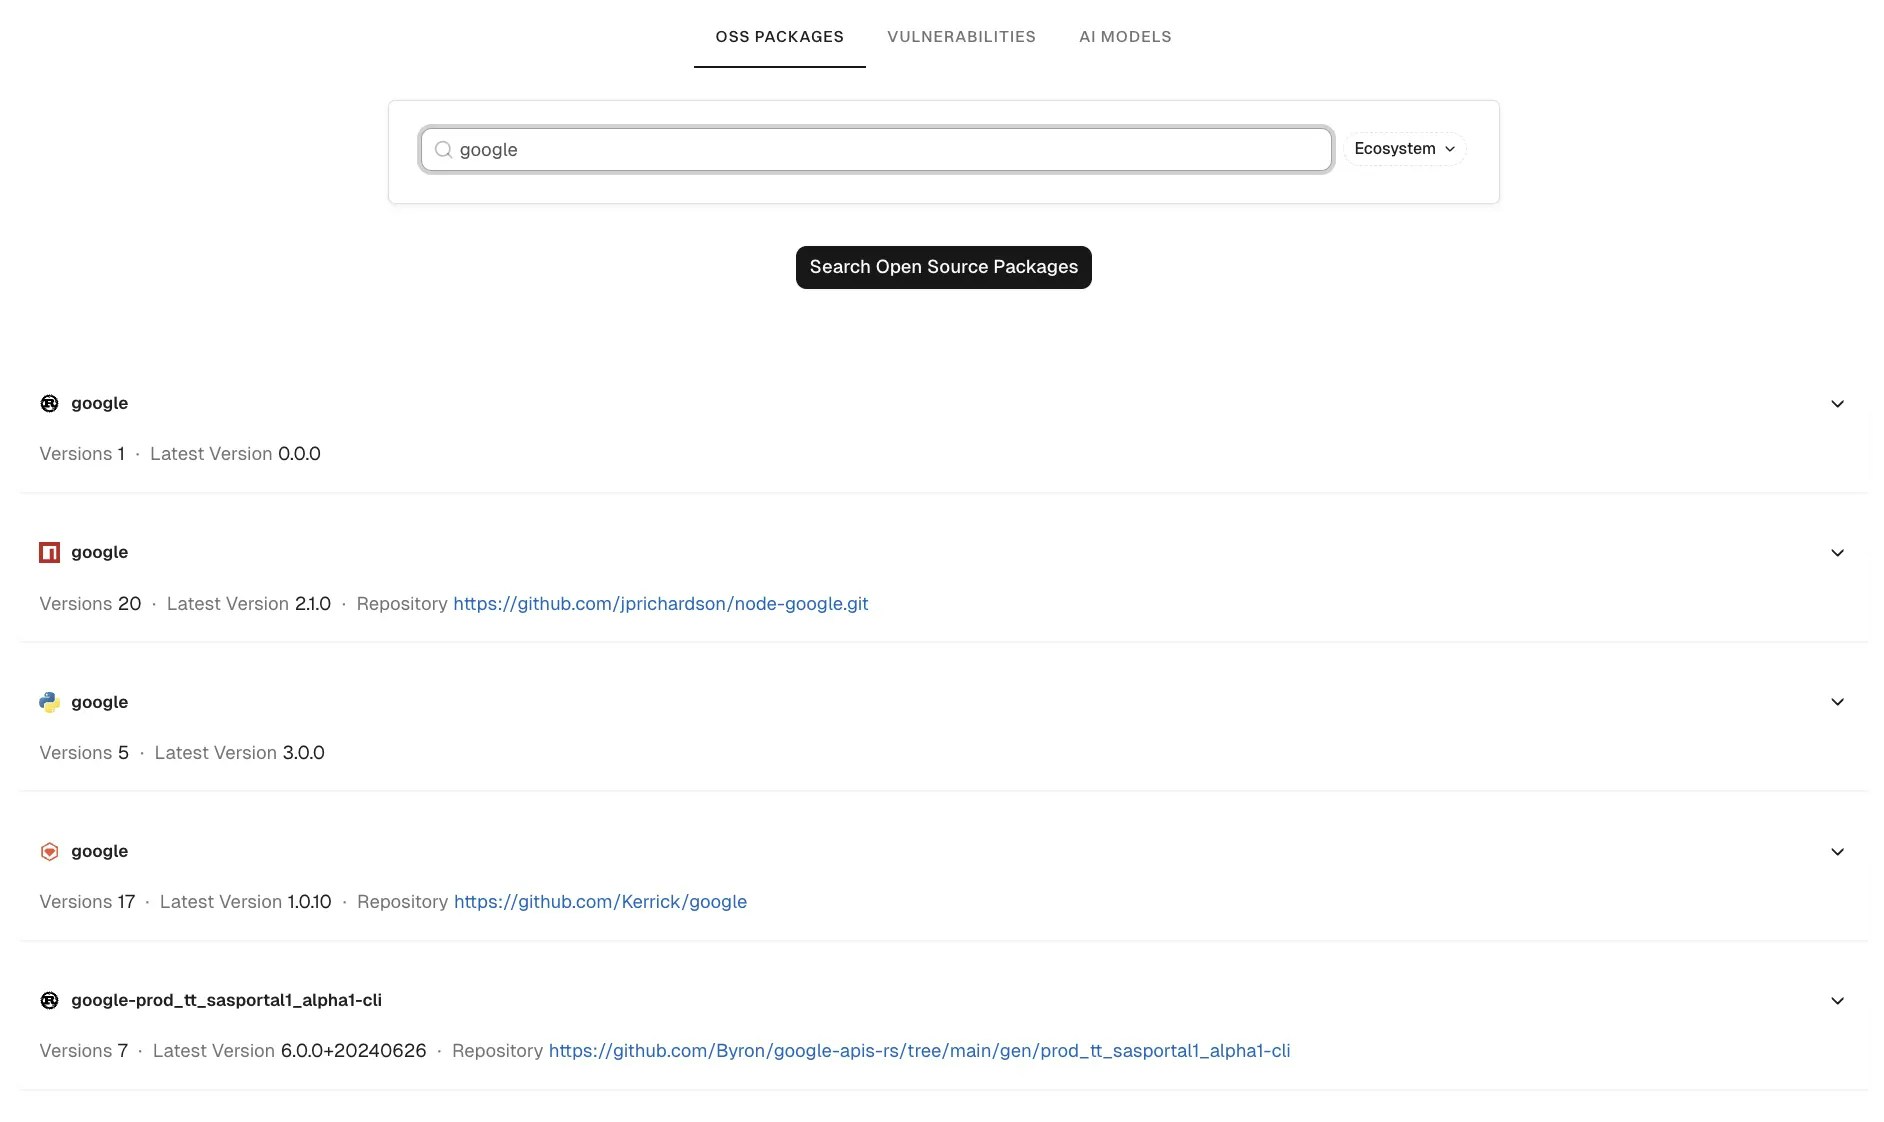Image resolution: width=1884 pixels, height=1122 pixels.
Task: Click the Versions 5 text
Action: coord(84,753)
